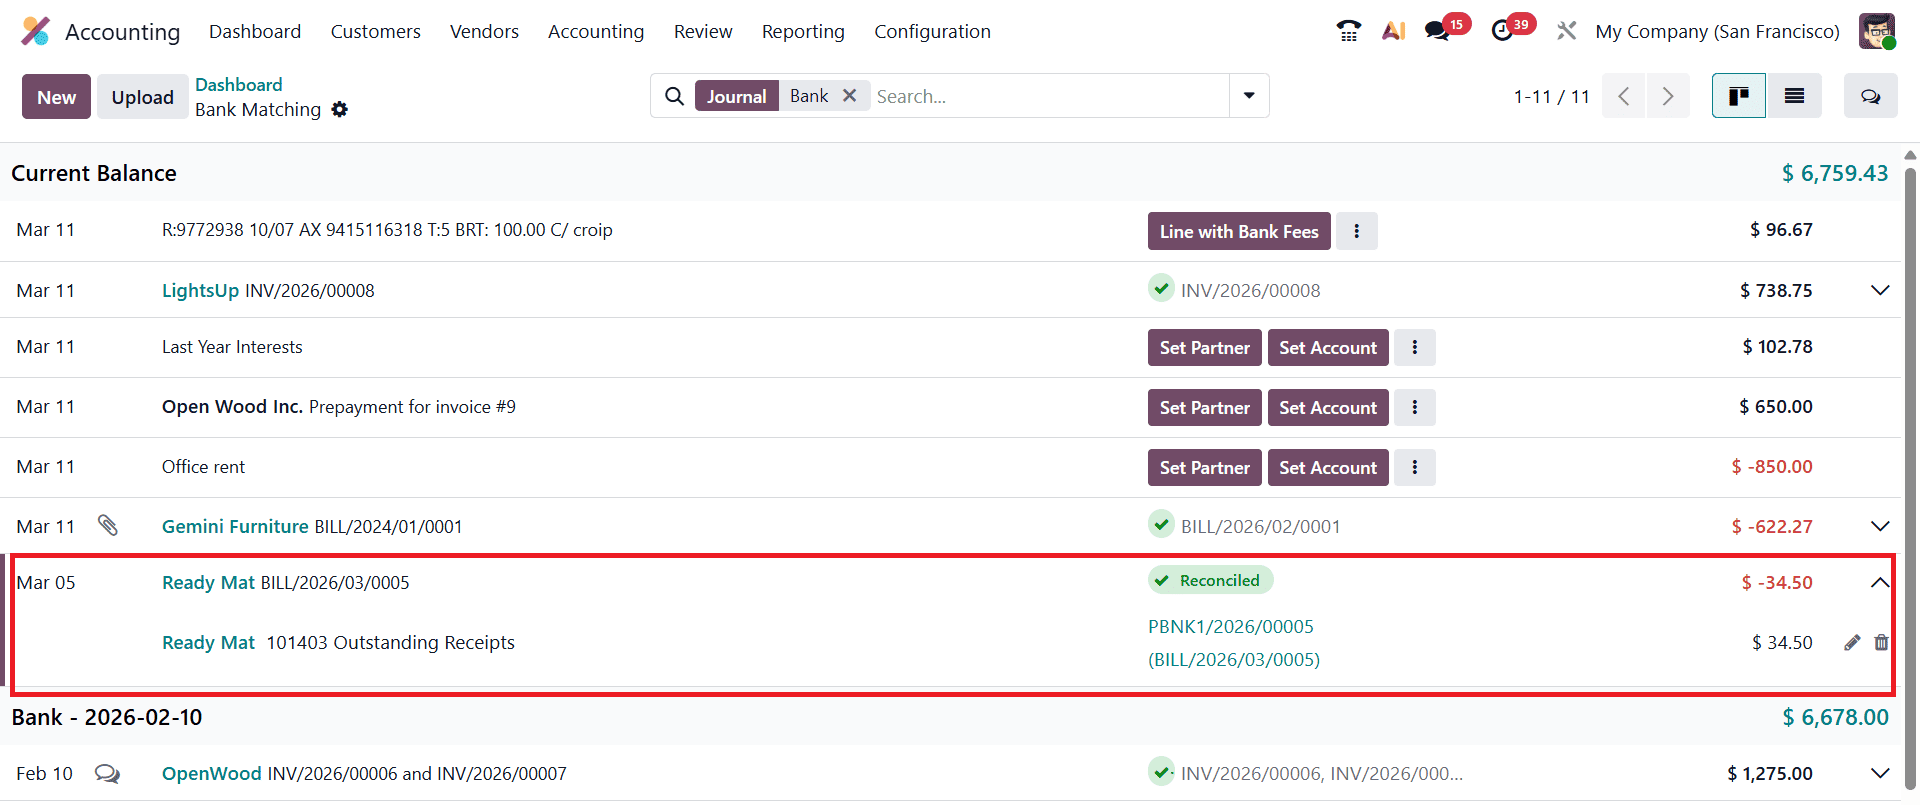Screen dimensions: 1920x805
Task: Set Partner for Open Wood Inc. prepayment
Action: [x=1205, y=407]
